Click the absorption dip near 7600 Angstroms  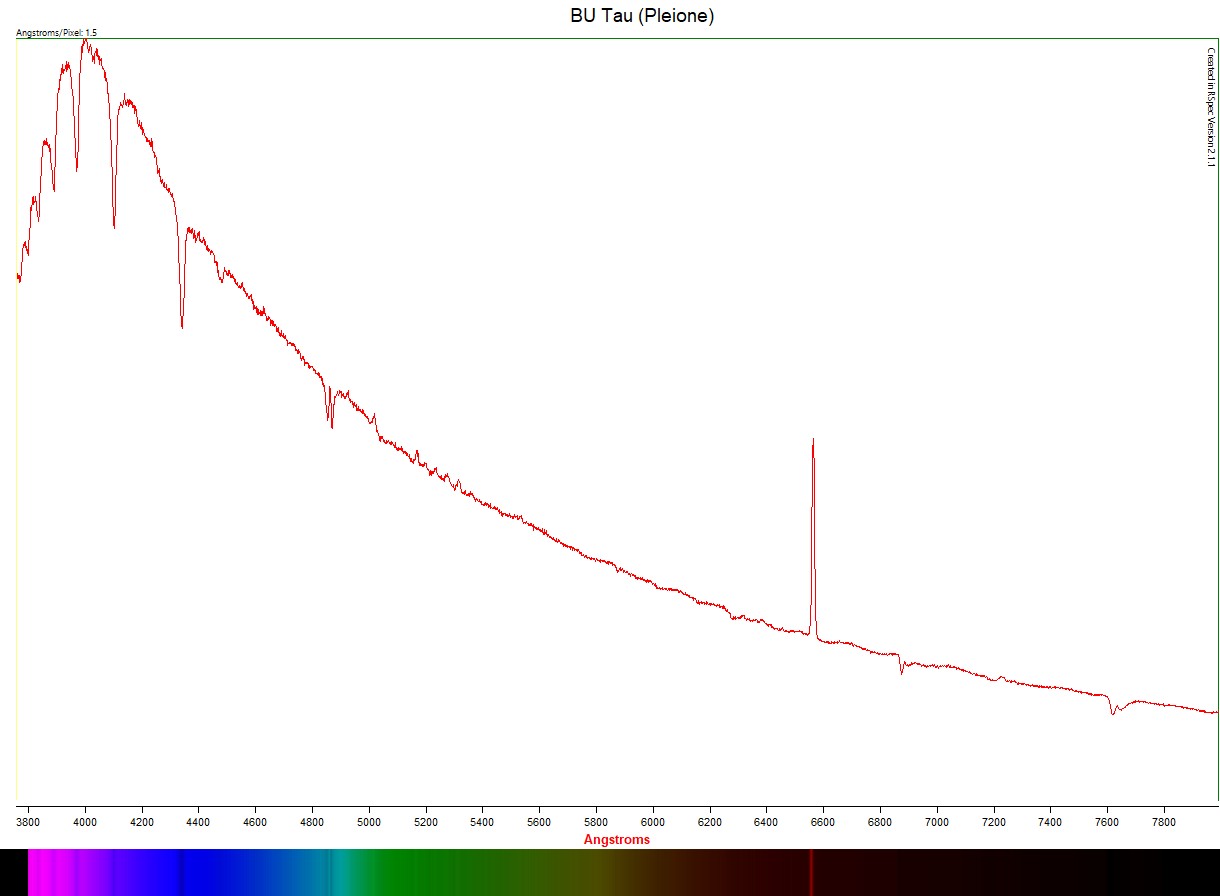click(1113, 713)
